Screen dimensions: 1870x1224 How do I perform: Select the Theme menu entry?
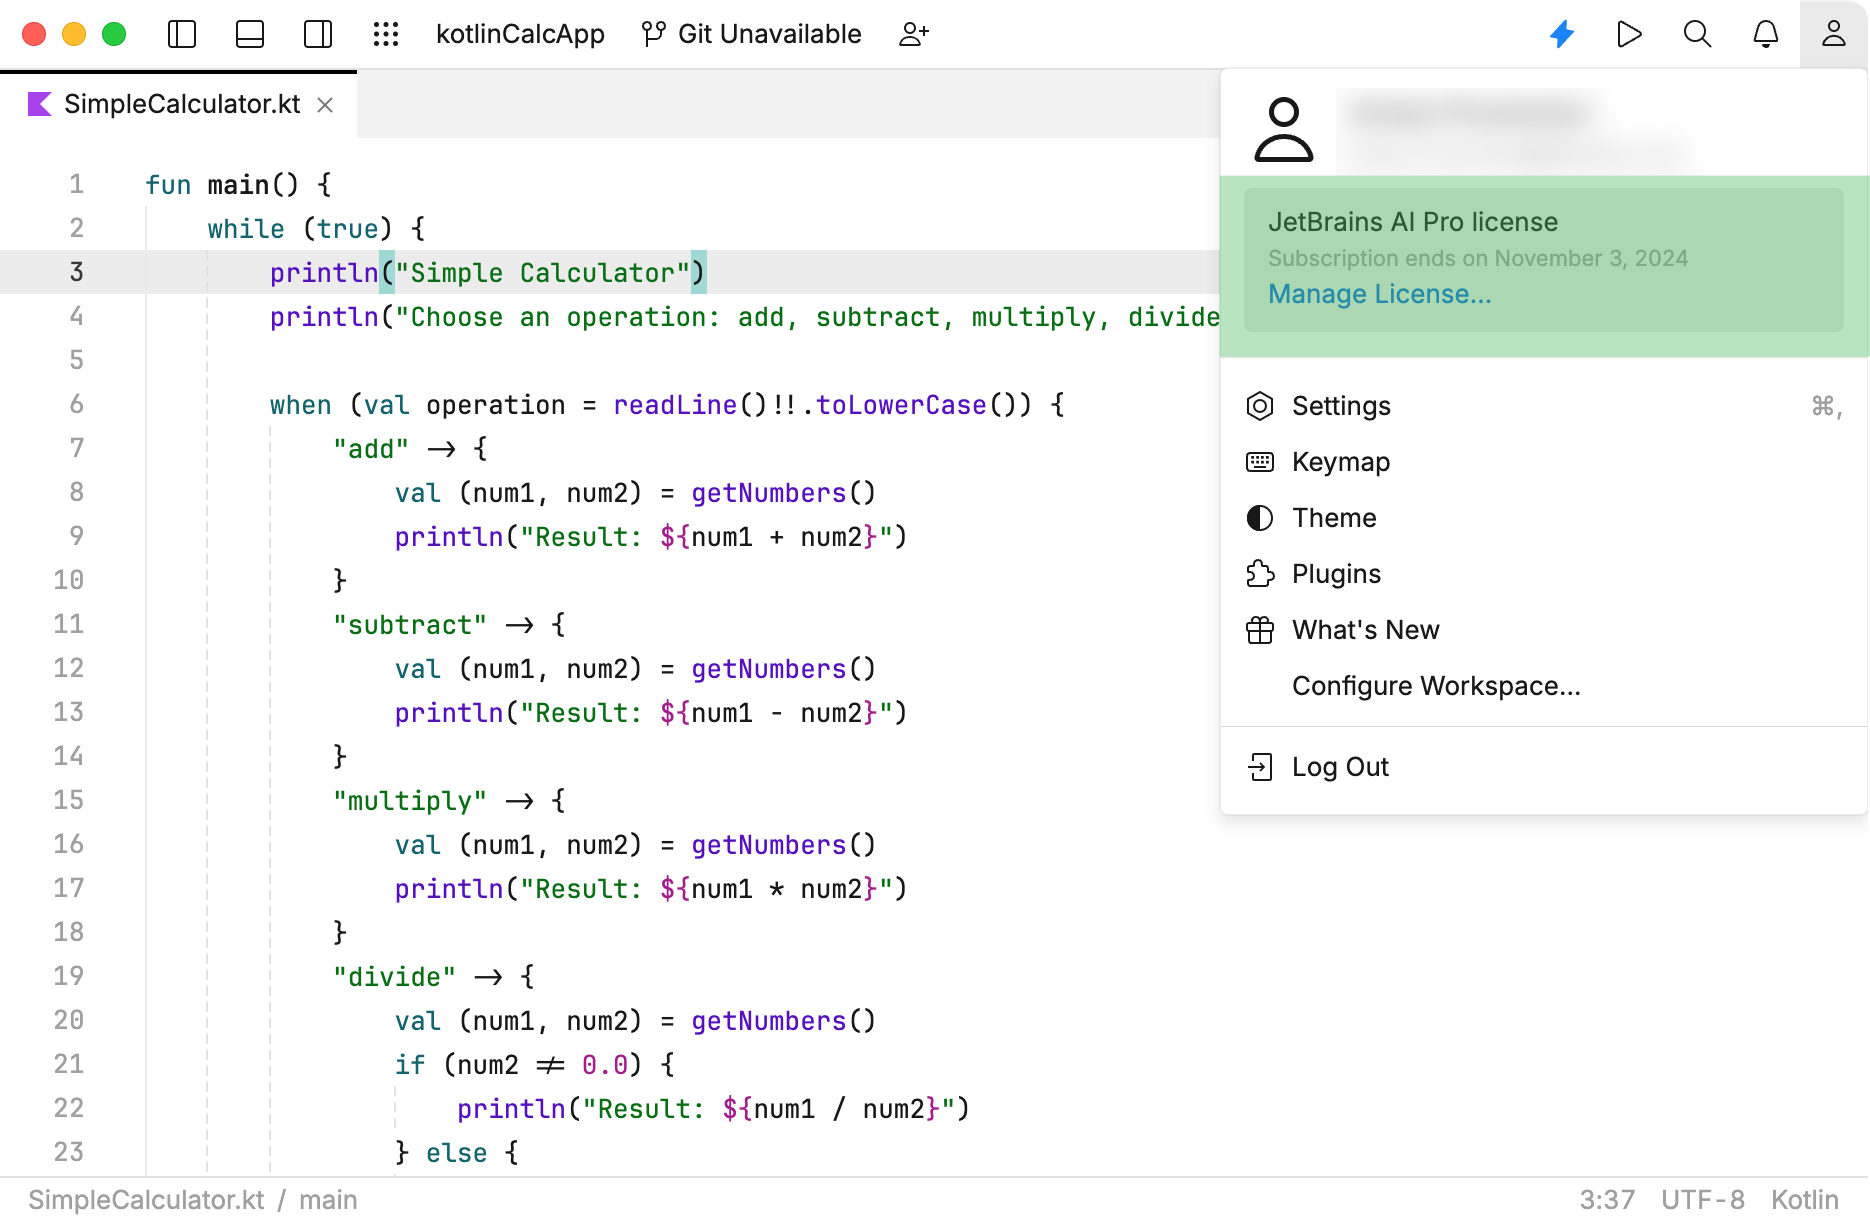(x=1334, y=518)
